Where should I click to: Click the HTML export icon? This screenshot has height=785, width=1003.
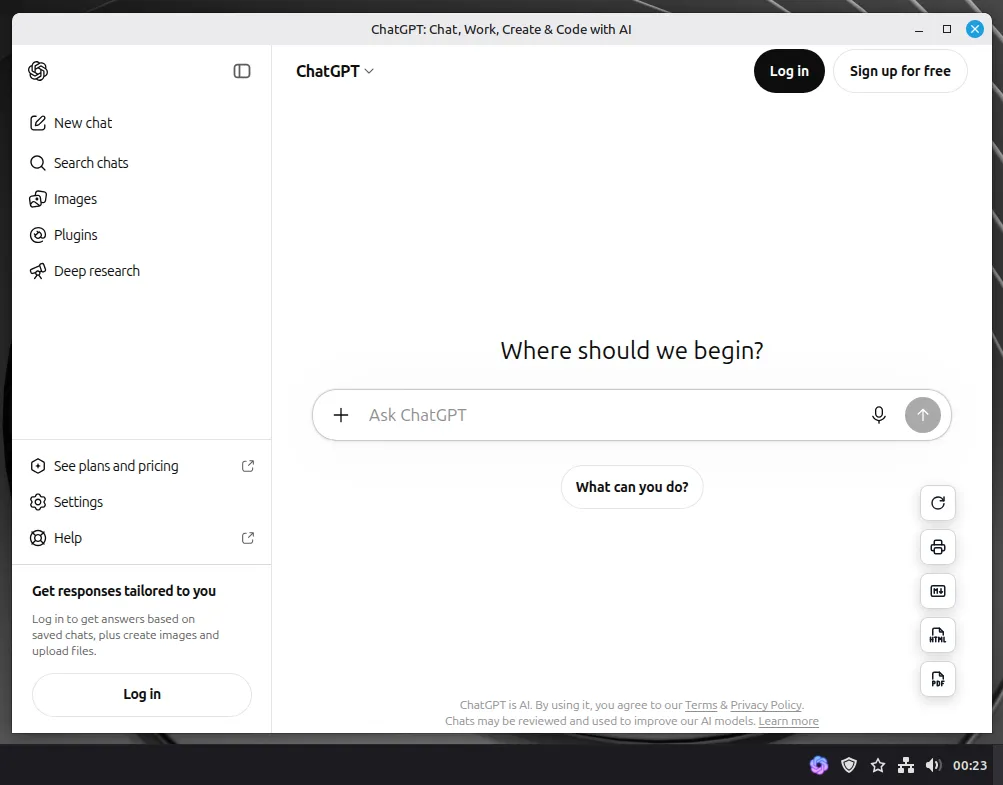click(938, 635)
